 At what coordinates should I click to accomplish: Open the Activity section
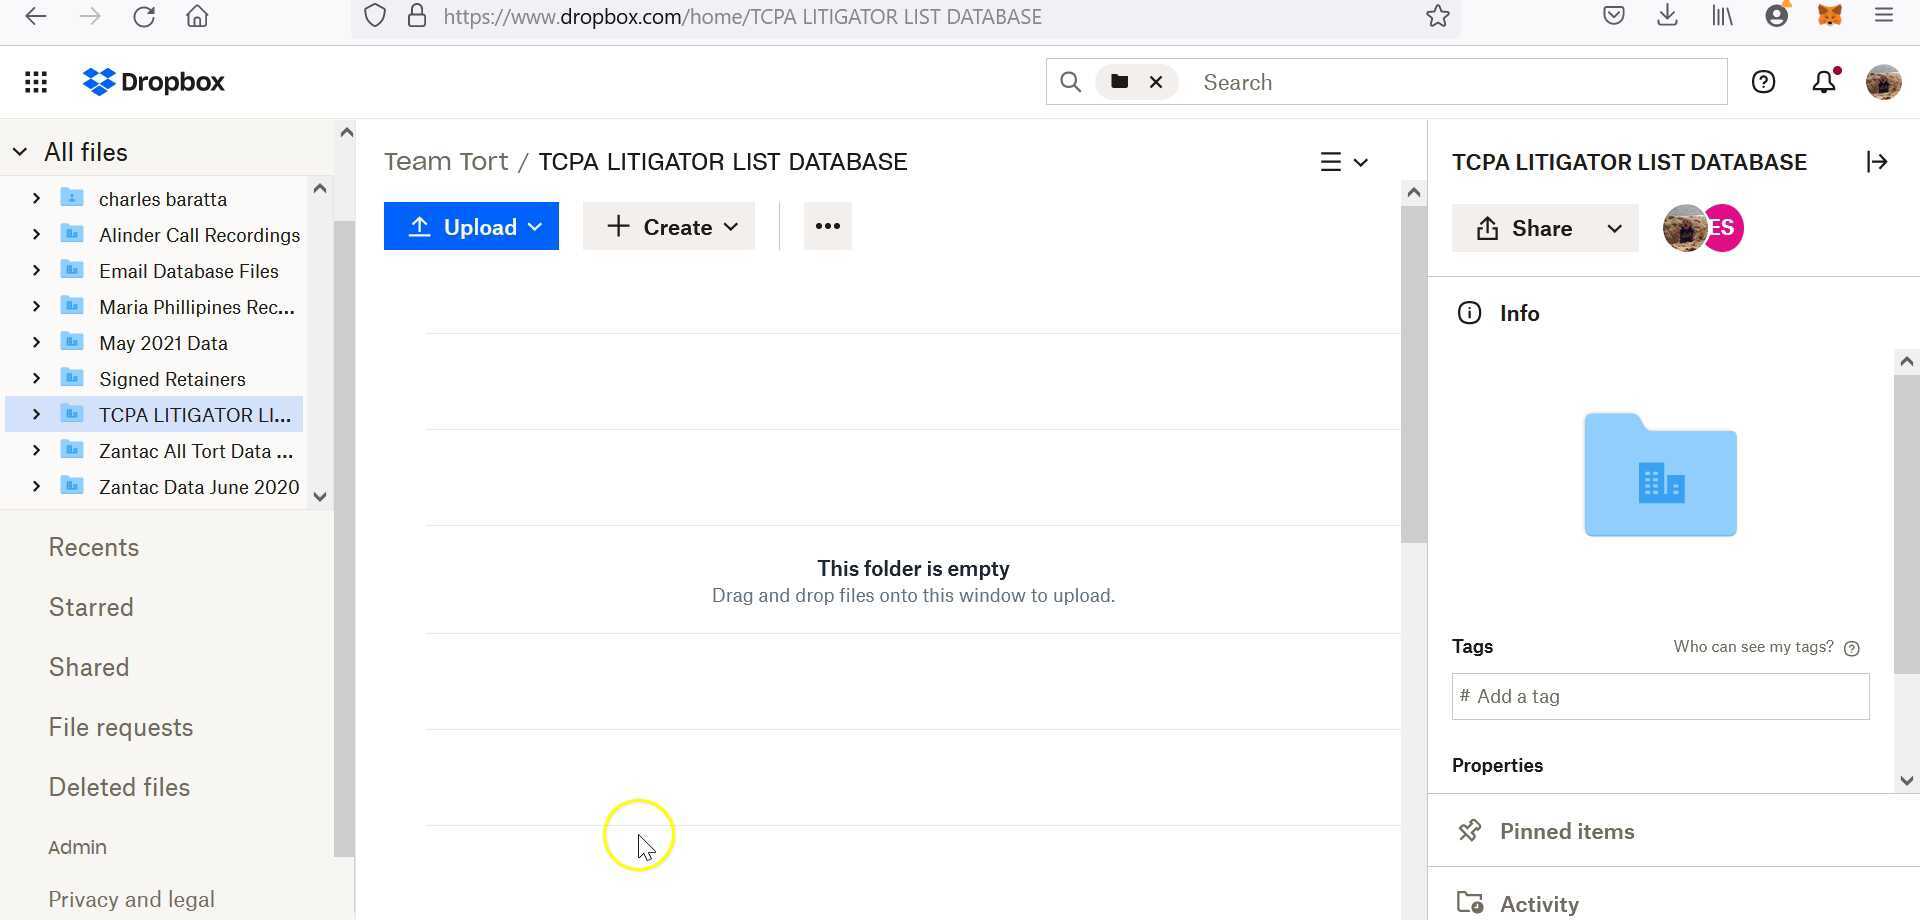pyautogui.click(x=1539, y=903)
